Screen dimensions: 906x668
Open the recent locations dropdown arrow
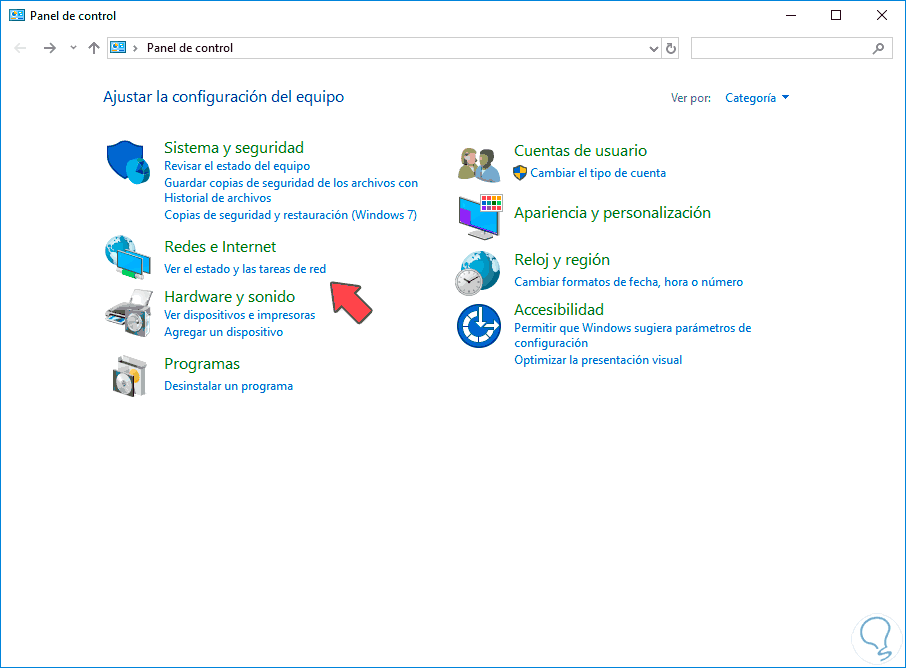(73, 48)
